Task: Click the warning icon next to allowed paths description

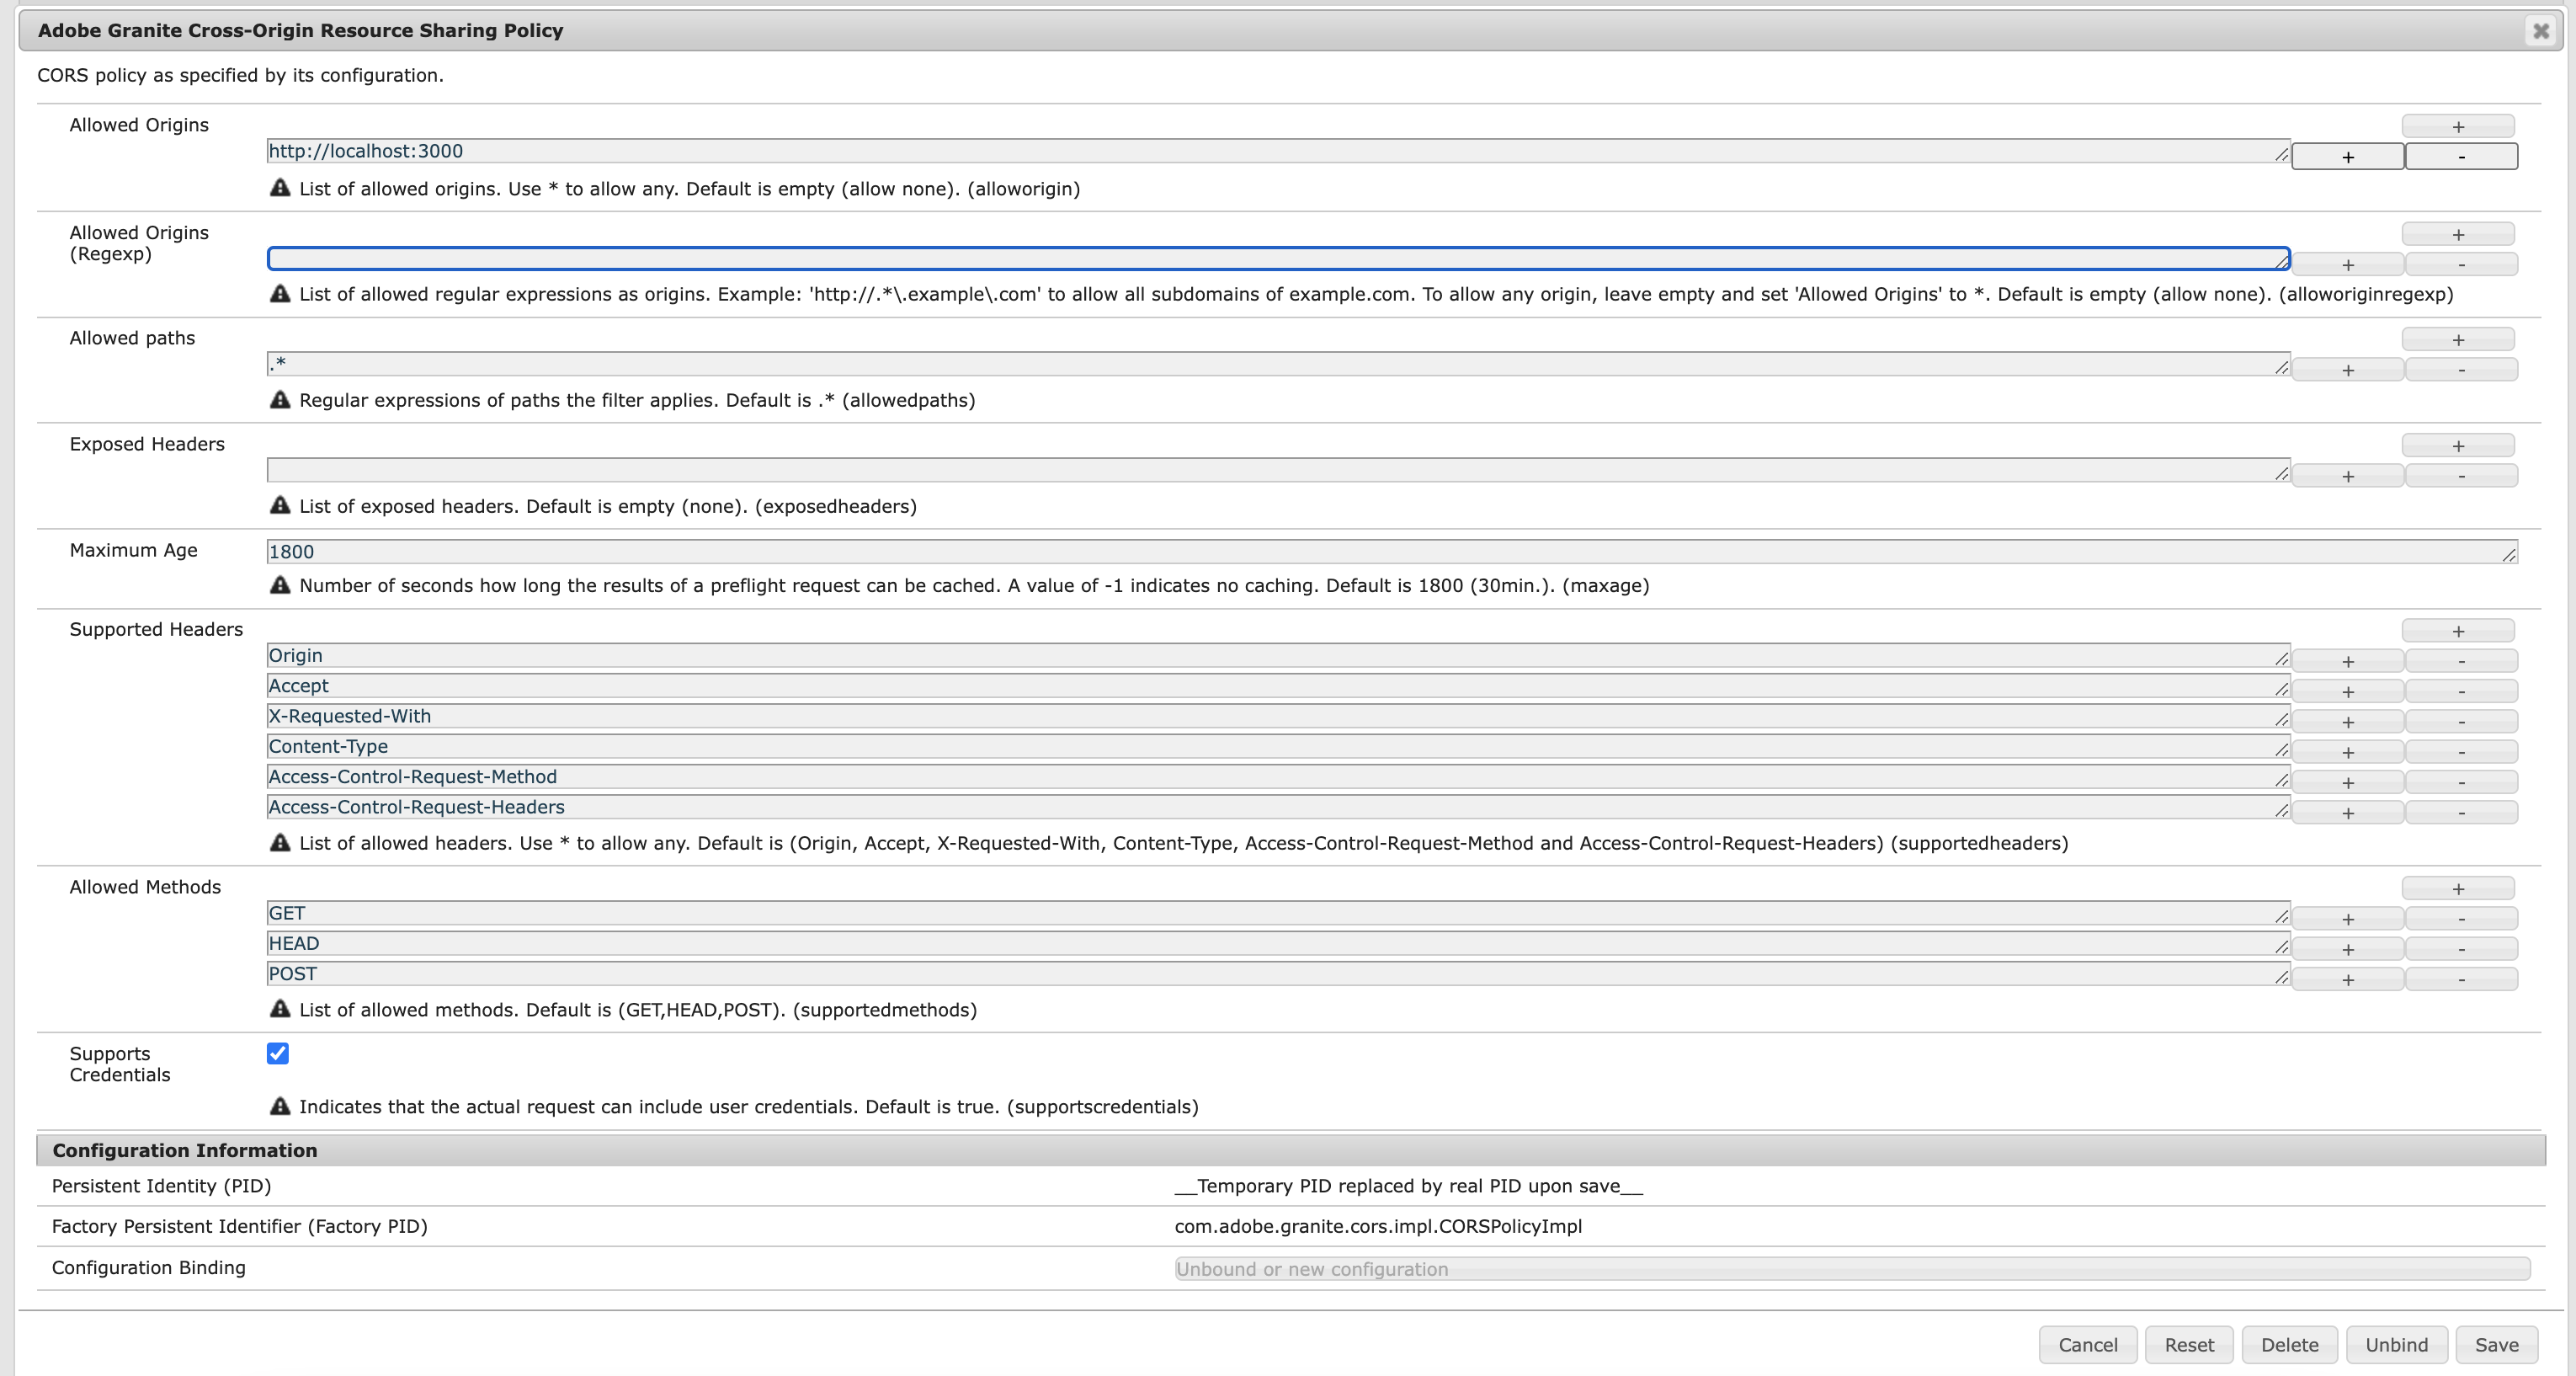Action: 281,399
